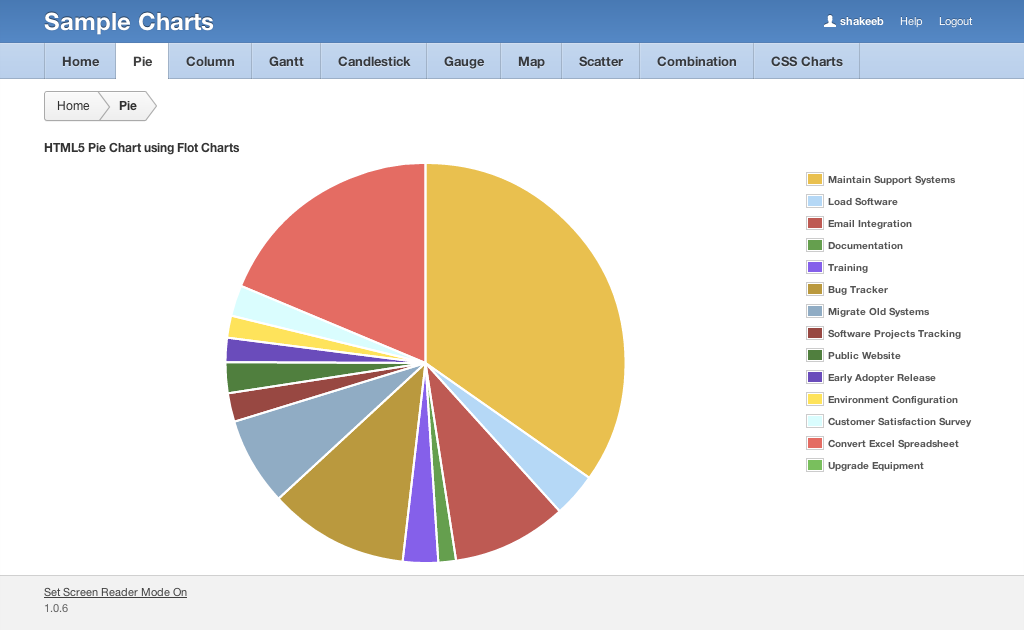Image resolution: width=1024 pixels, height=630 pixels.
Task: Select the Map tab
Action: click(x=531, y=61)
